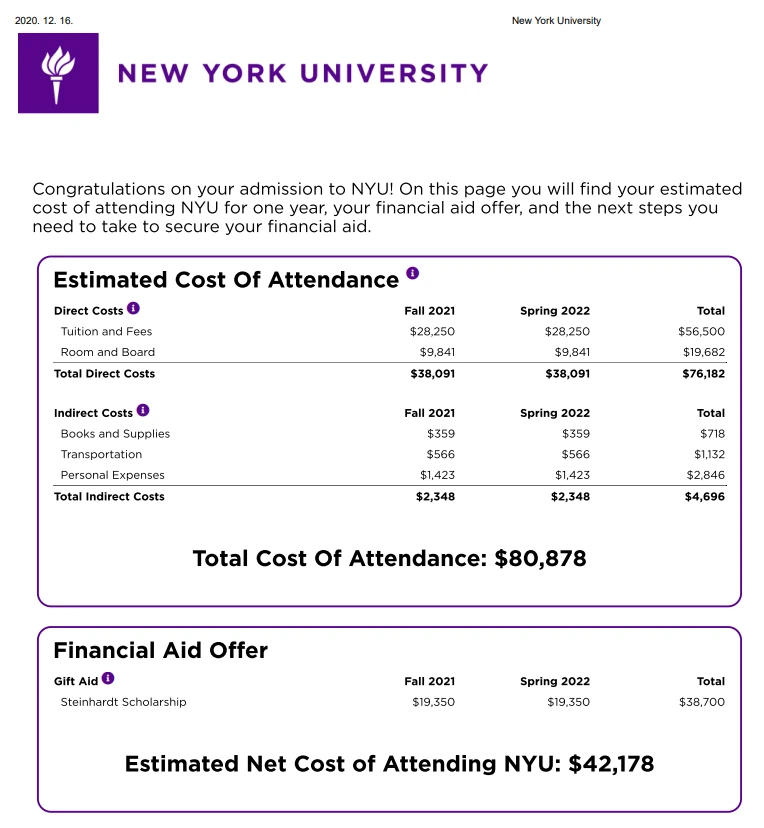Click the Steinhardt Scholarship entry
This screenshot has height=828, width=764.
click(x=123, y=702)
